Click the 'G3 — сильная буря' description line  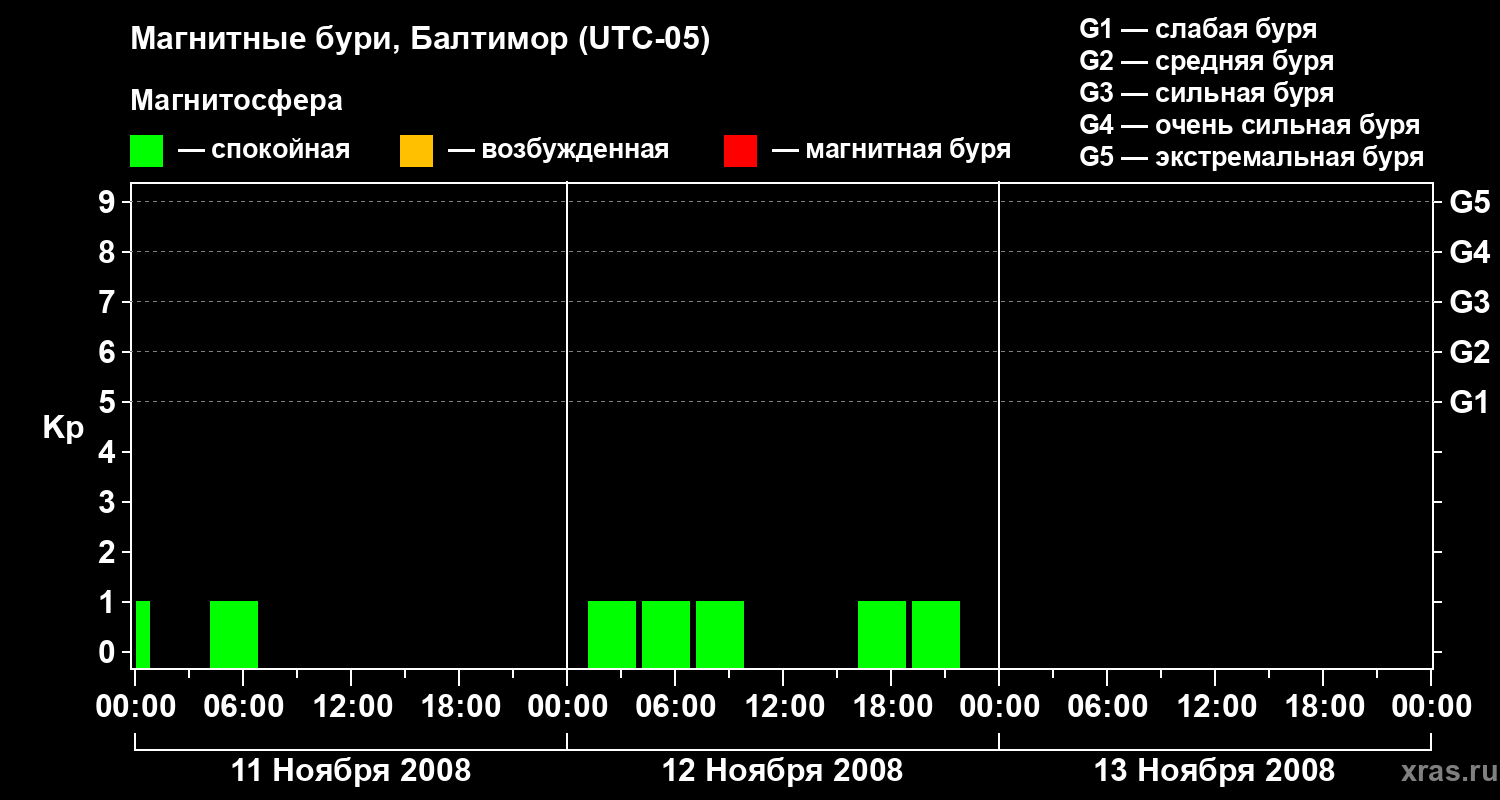(x=1207, y=93)
